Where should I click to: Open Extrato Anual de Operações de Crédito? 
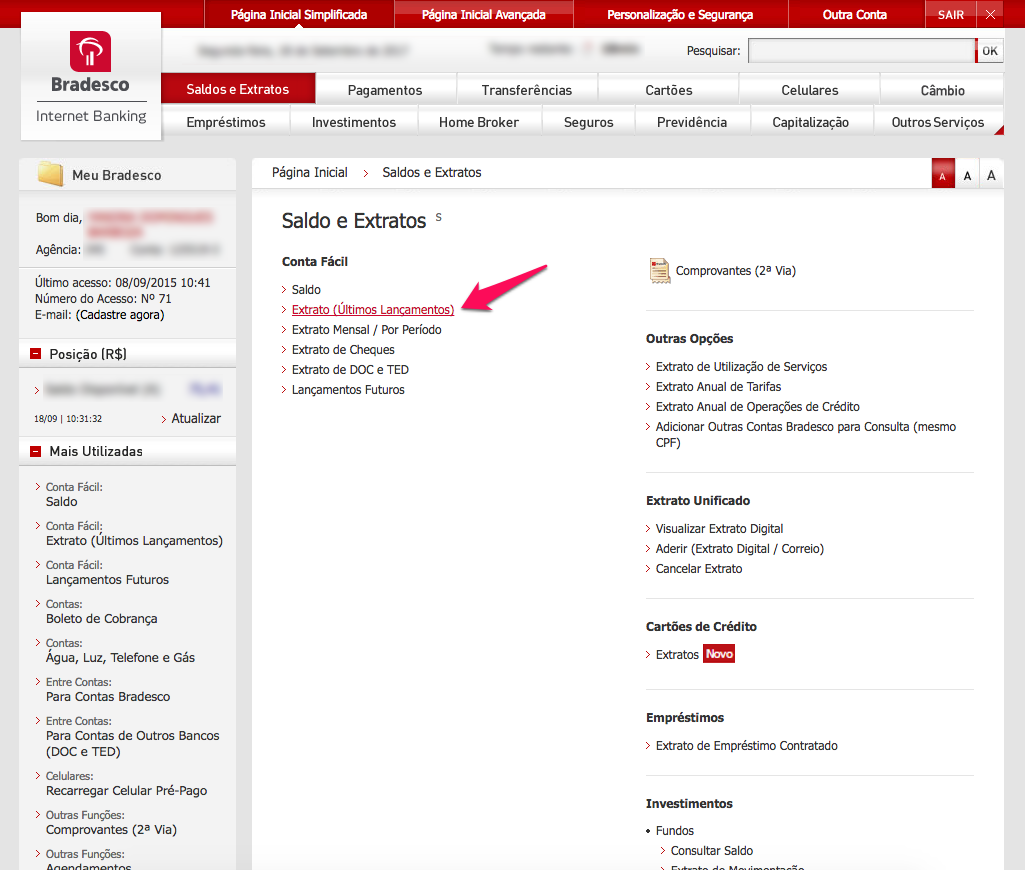click(x=758, y=407)
